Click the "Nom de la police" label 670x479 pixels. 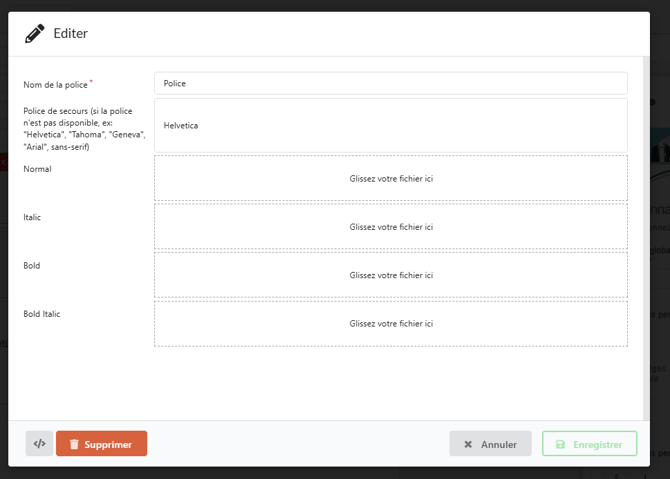(55, 85)
